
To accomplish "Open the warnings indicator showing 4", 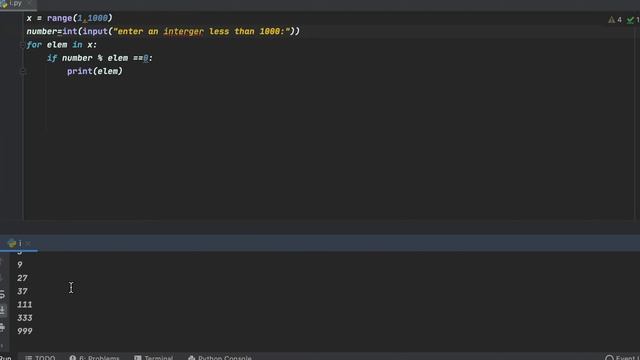I will click(x=615, y=20).
